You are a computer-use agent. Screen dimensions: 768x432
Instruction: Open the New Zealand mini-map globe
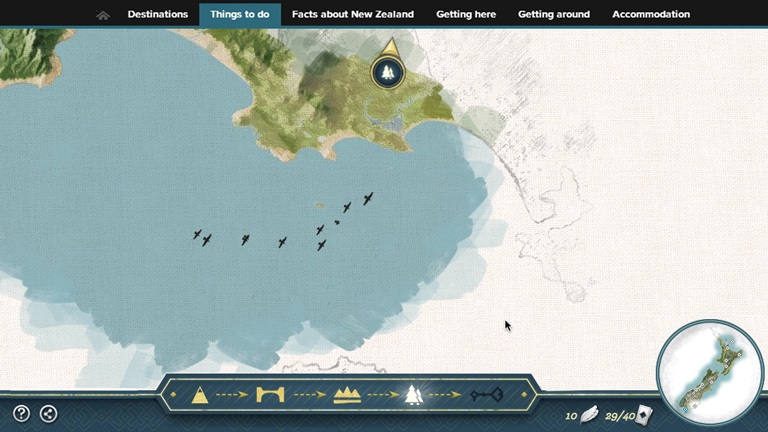pyautogui.click(x=710, y=373)
